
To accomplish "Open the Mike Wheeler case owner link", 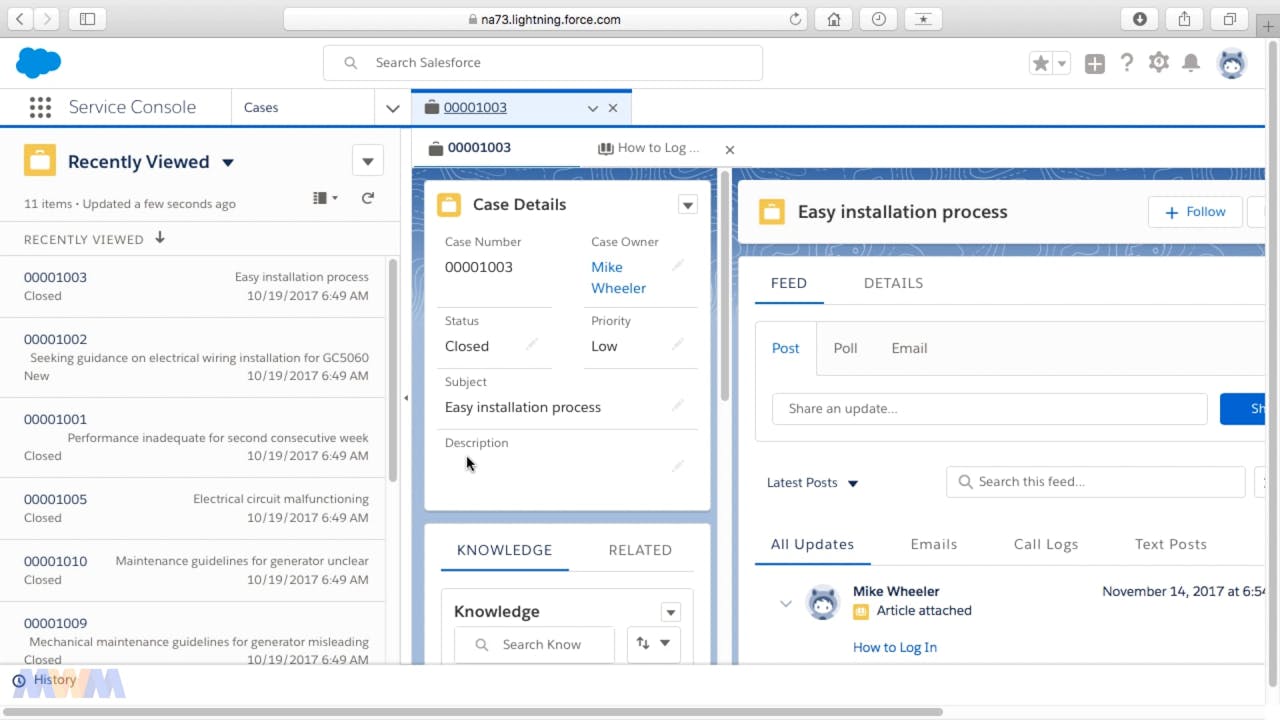I will [618, 278].
